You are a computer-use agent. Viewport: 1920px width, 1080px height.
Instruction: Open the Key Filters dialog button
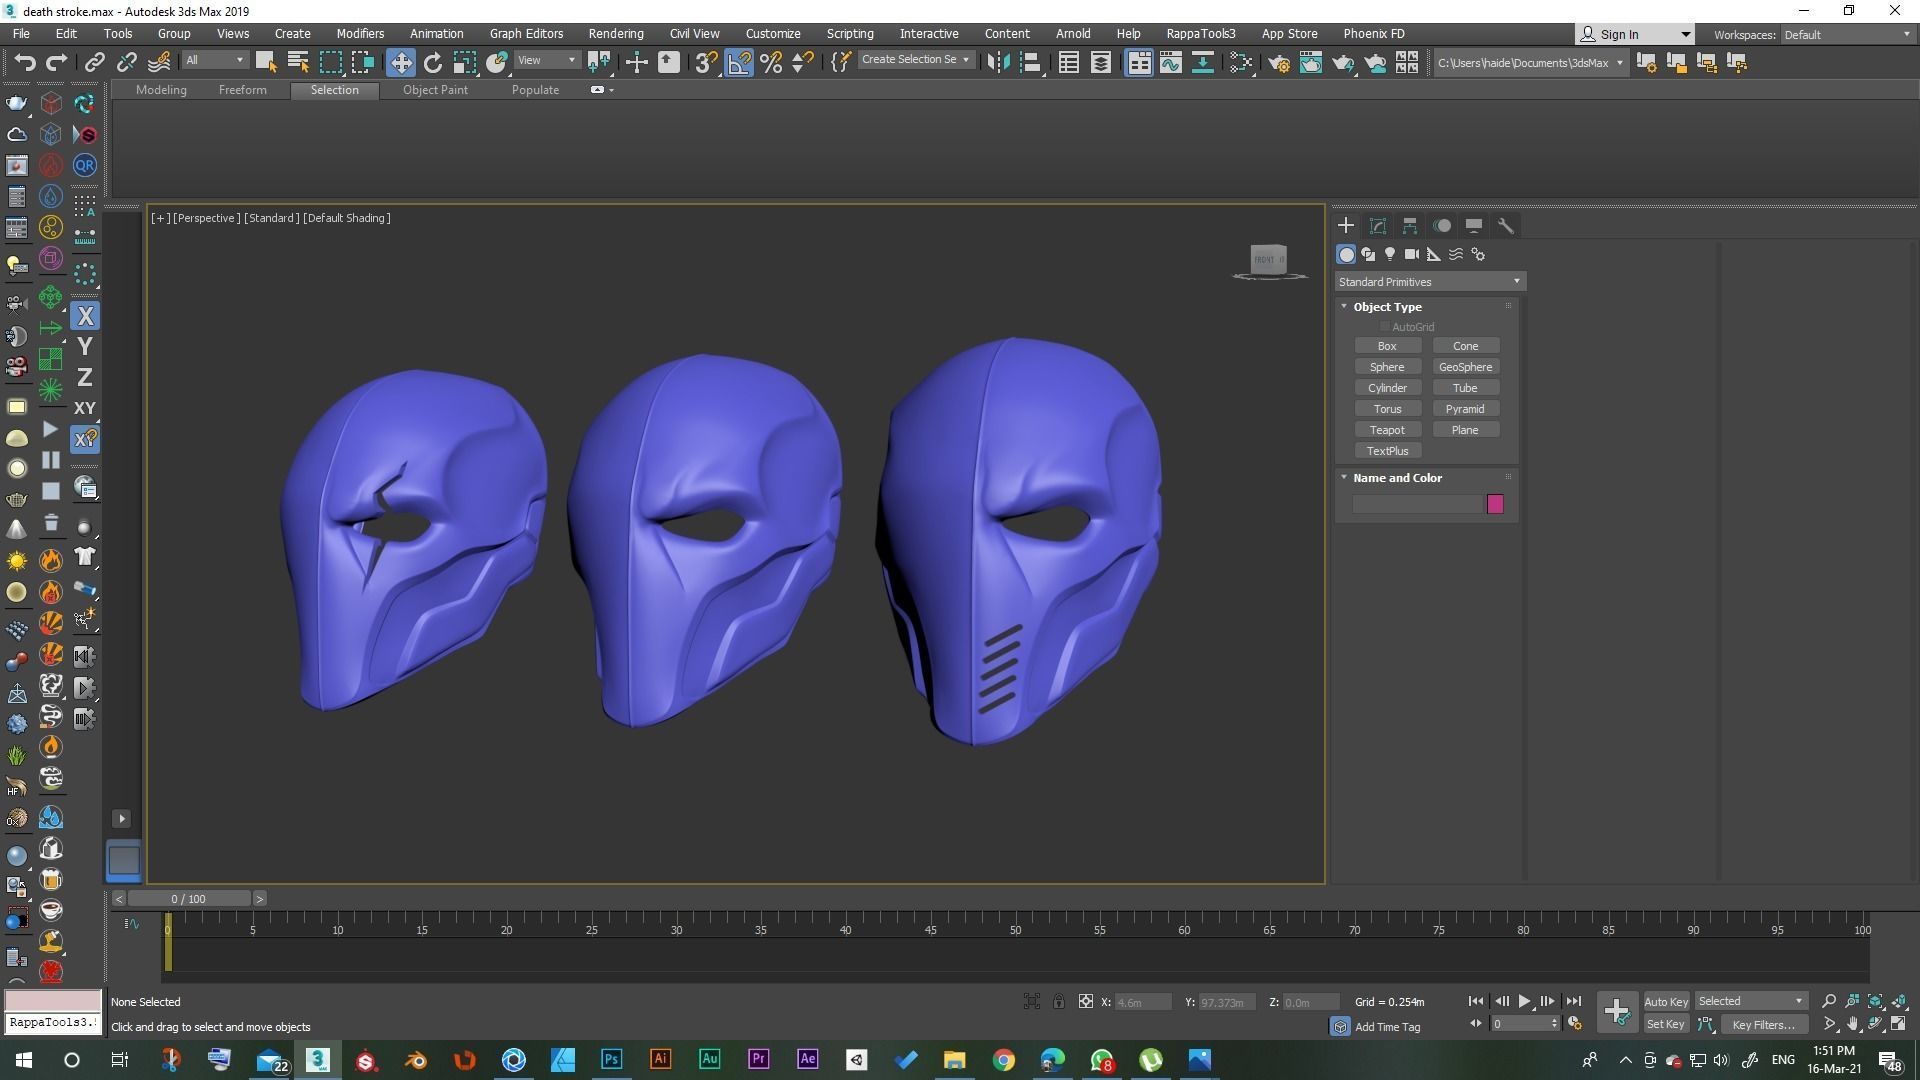[x=1763, y=1024]
